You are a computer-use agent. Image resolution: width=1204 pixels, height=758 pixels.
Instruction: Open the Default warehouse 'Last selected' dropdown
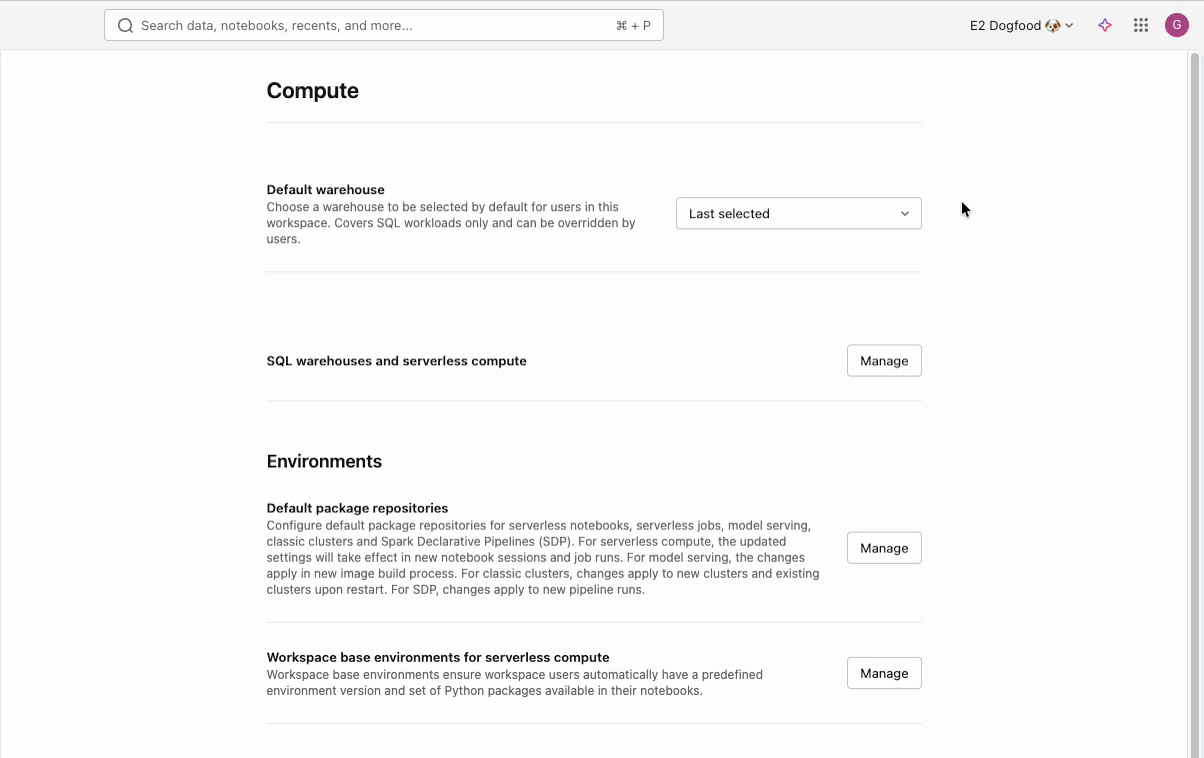(x=798, y=213)
